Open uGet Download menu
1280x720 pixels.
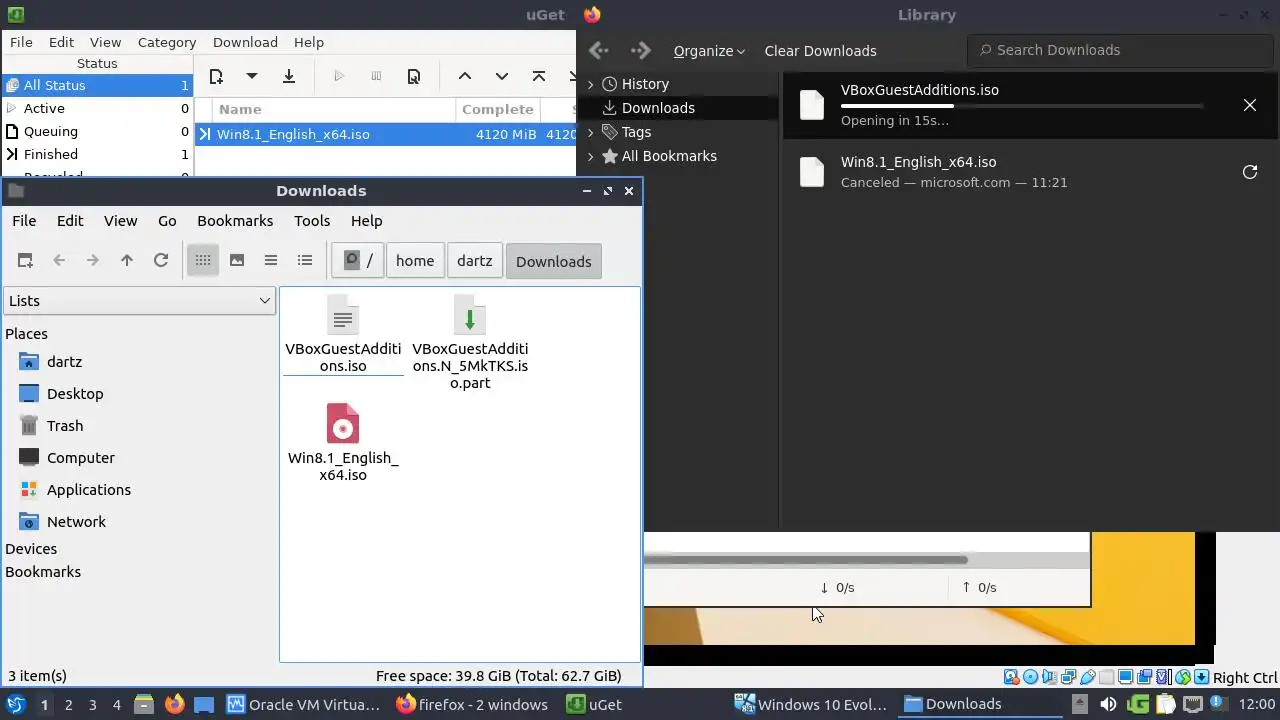point(245,42)
